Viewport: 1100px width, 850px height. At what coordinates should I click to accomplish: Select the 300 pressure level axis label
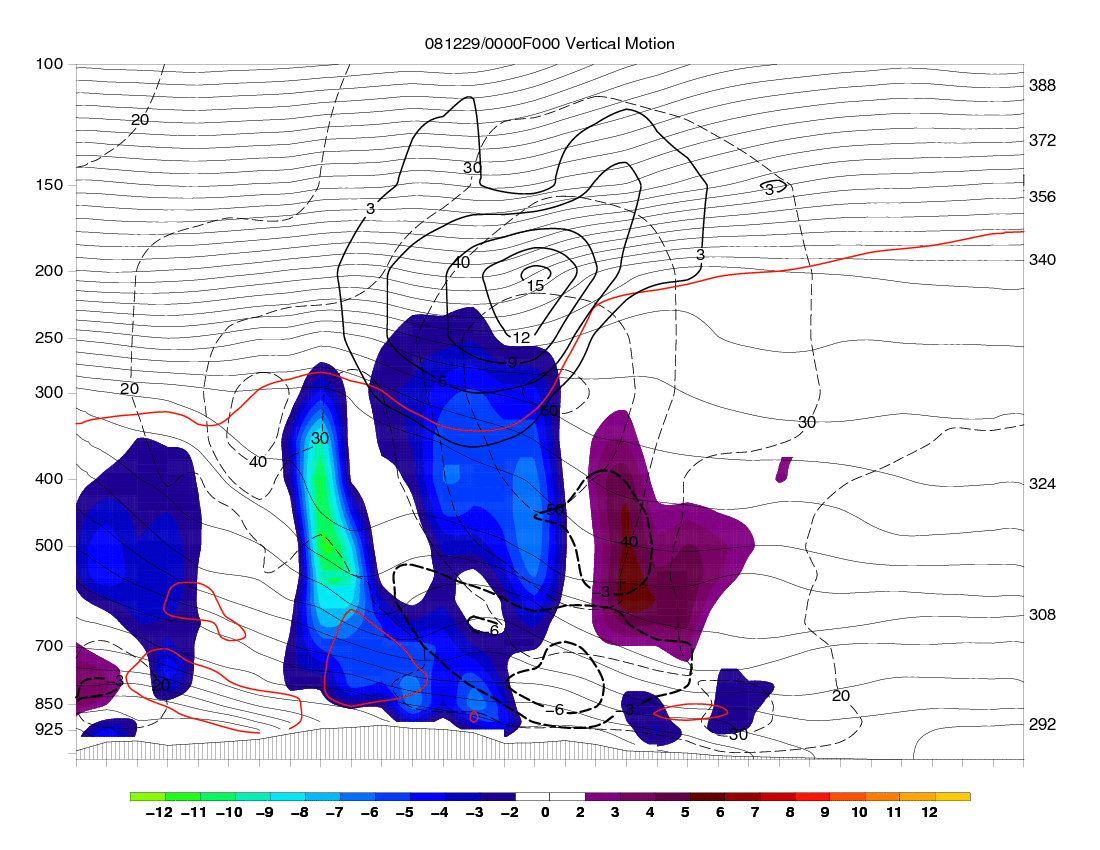(49, 393)
